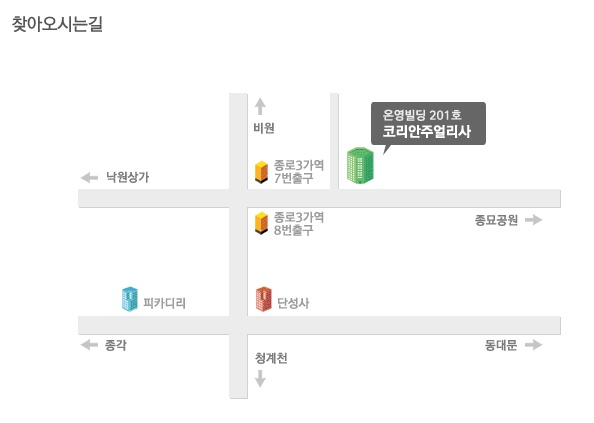Click the green 온영빌딩 building icon
Viewport: 594px width, 423px height.
[x=360, y=165]
